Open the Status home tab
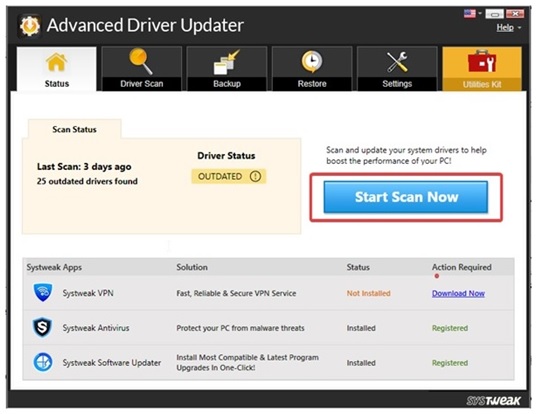The width and height of the screenshot is (537, 414). 57,69
